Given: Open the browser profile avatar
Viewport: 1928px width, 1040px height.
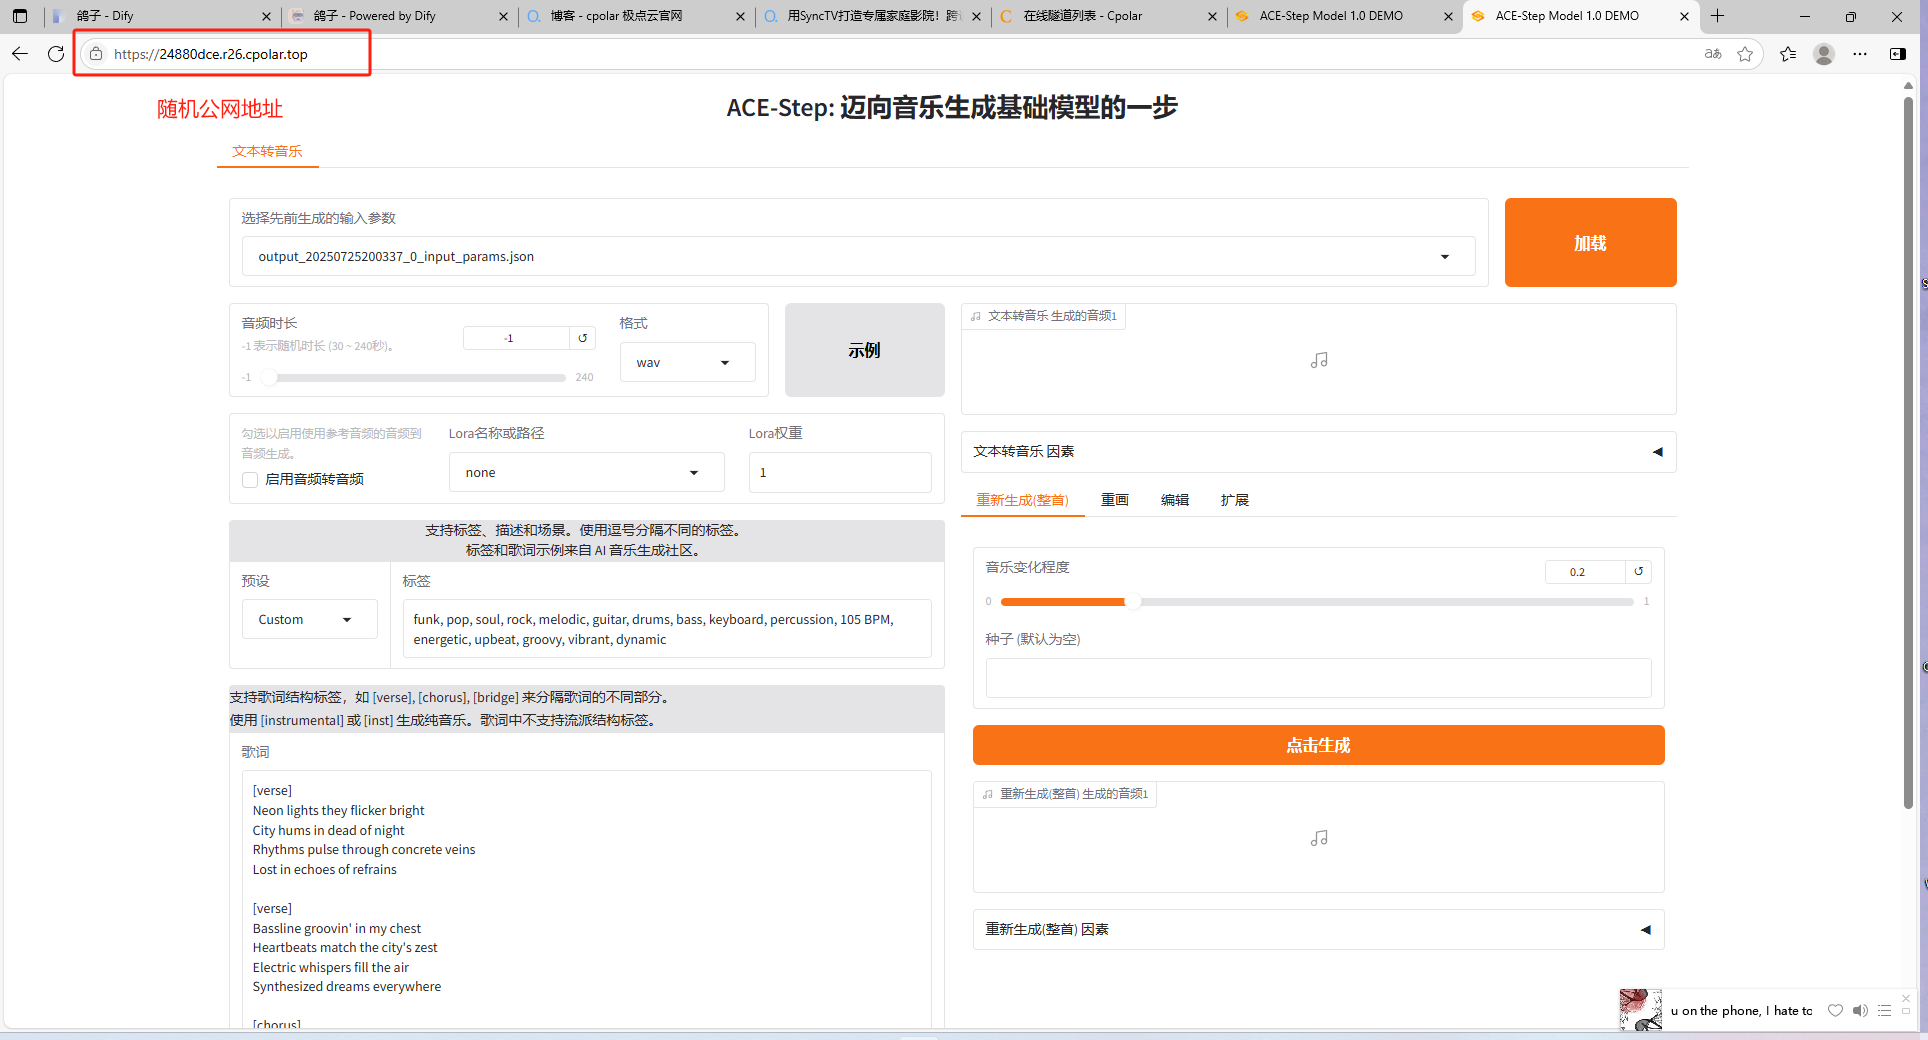Looking at the screenshot, I should 1824,54.
